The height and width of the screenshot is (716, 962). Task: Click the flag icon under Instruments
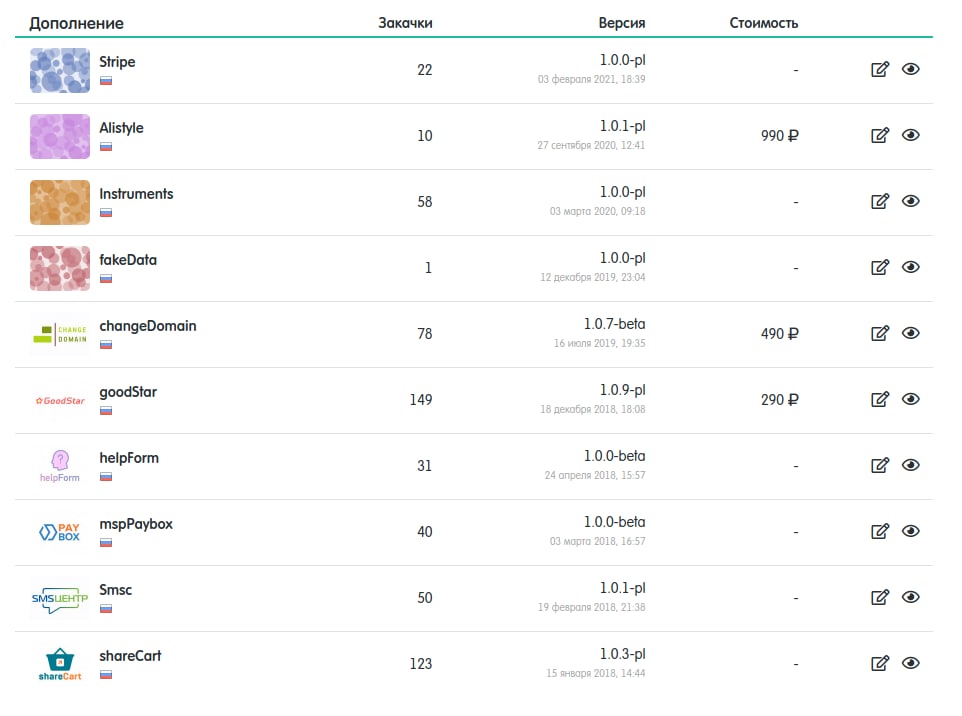[x=106, y=213]
